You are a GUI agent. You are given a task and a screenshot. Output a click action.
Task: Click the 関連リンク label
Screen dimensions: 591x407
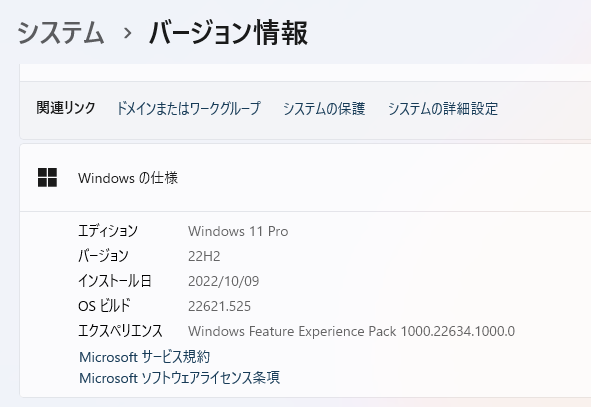point(66,108)
